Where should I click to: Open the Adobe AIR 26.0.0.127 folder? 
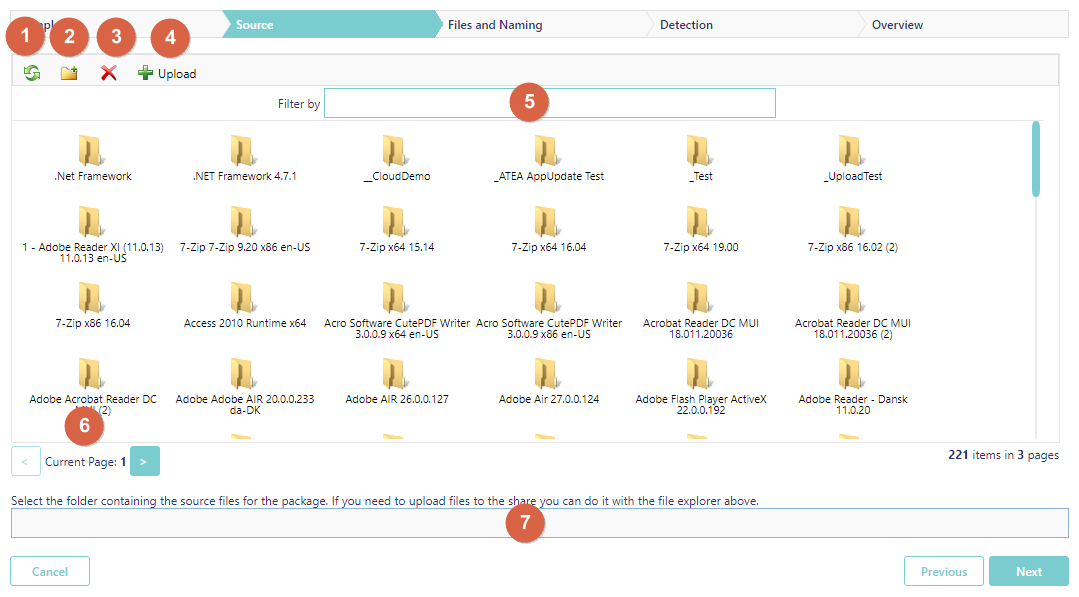point(396,375)
